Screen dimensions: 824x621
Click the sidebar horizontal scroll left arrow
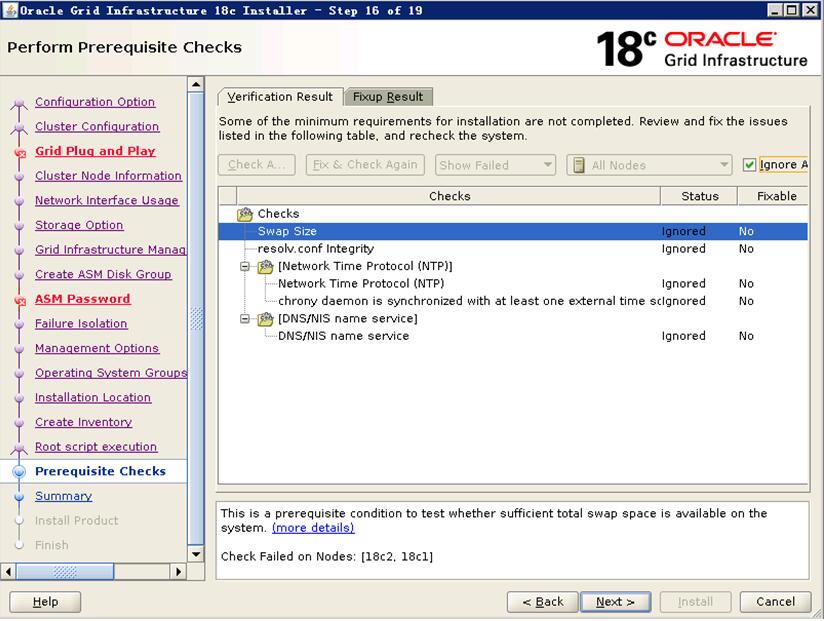coord(8,572)
